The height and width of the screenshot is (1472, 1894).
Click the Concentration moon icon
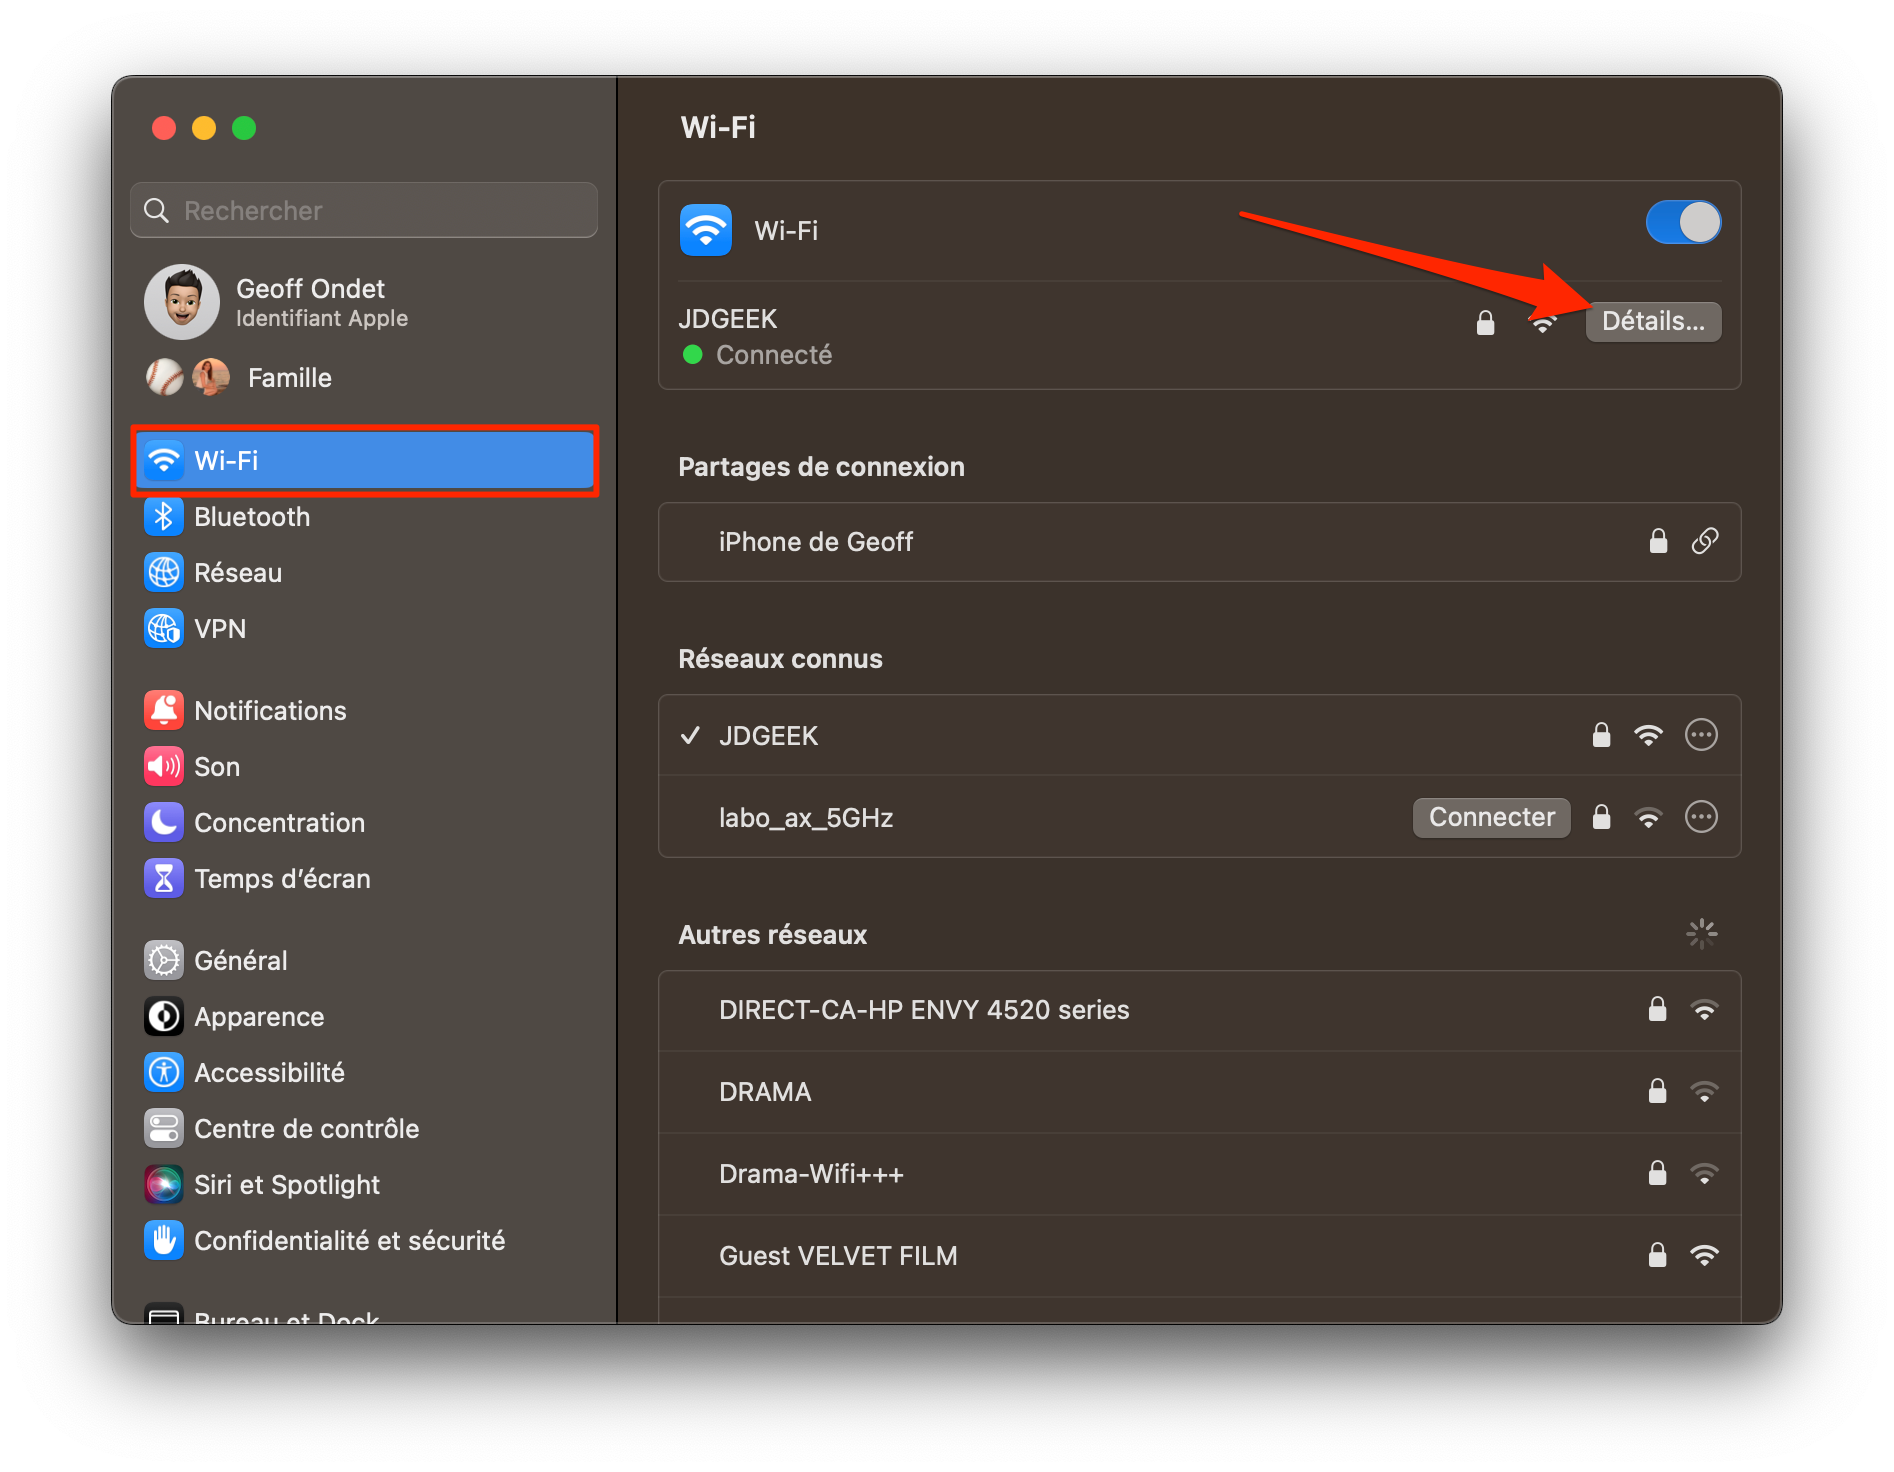tap(164, 822)
